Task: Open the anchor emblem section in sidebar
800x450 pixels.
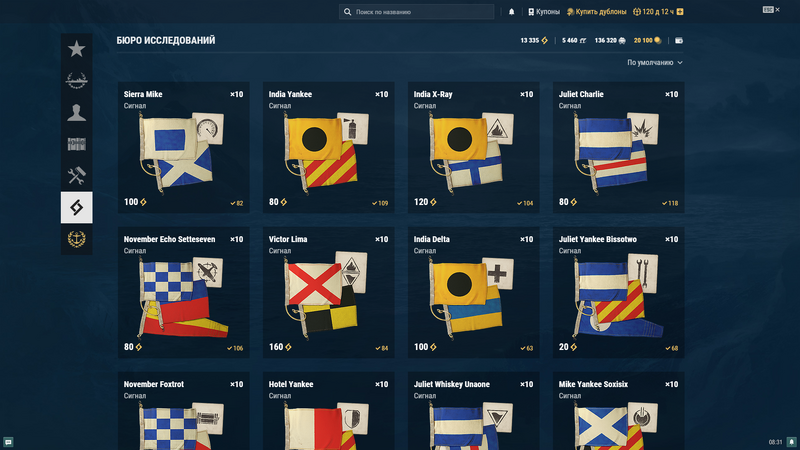Action: (77, 239)
